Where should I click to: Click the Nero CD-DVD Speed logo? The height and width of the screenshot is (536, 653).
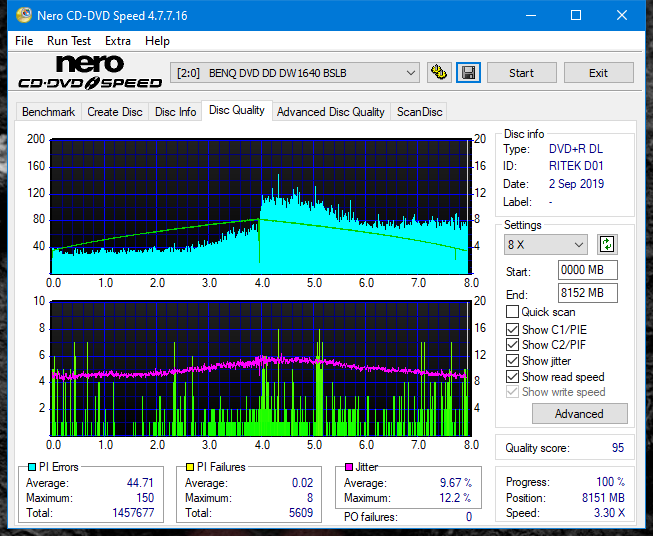point(90,72)
